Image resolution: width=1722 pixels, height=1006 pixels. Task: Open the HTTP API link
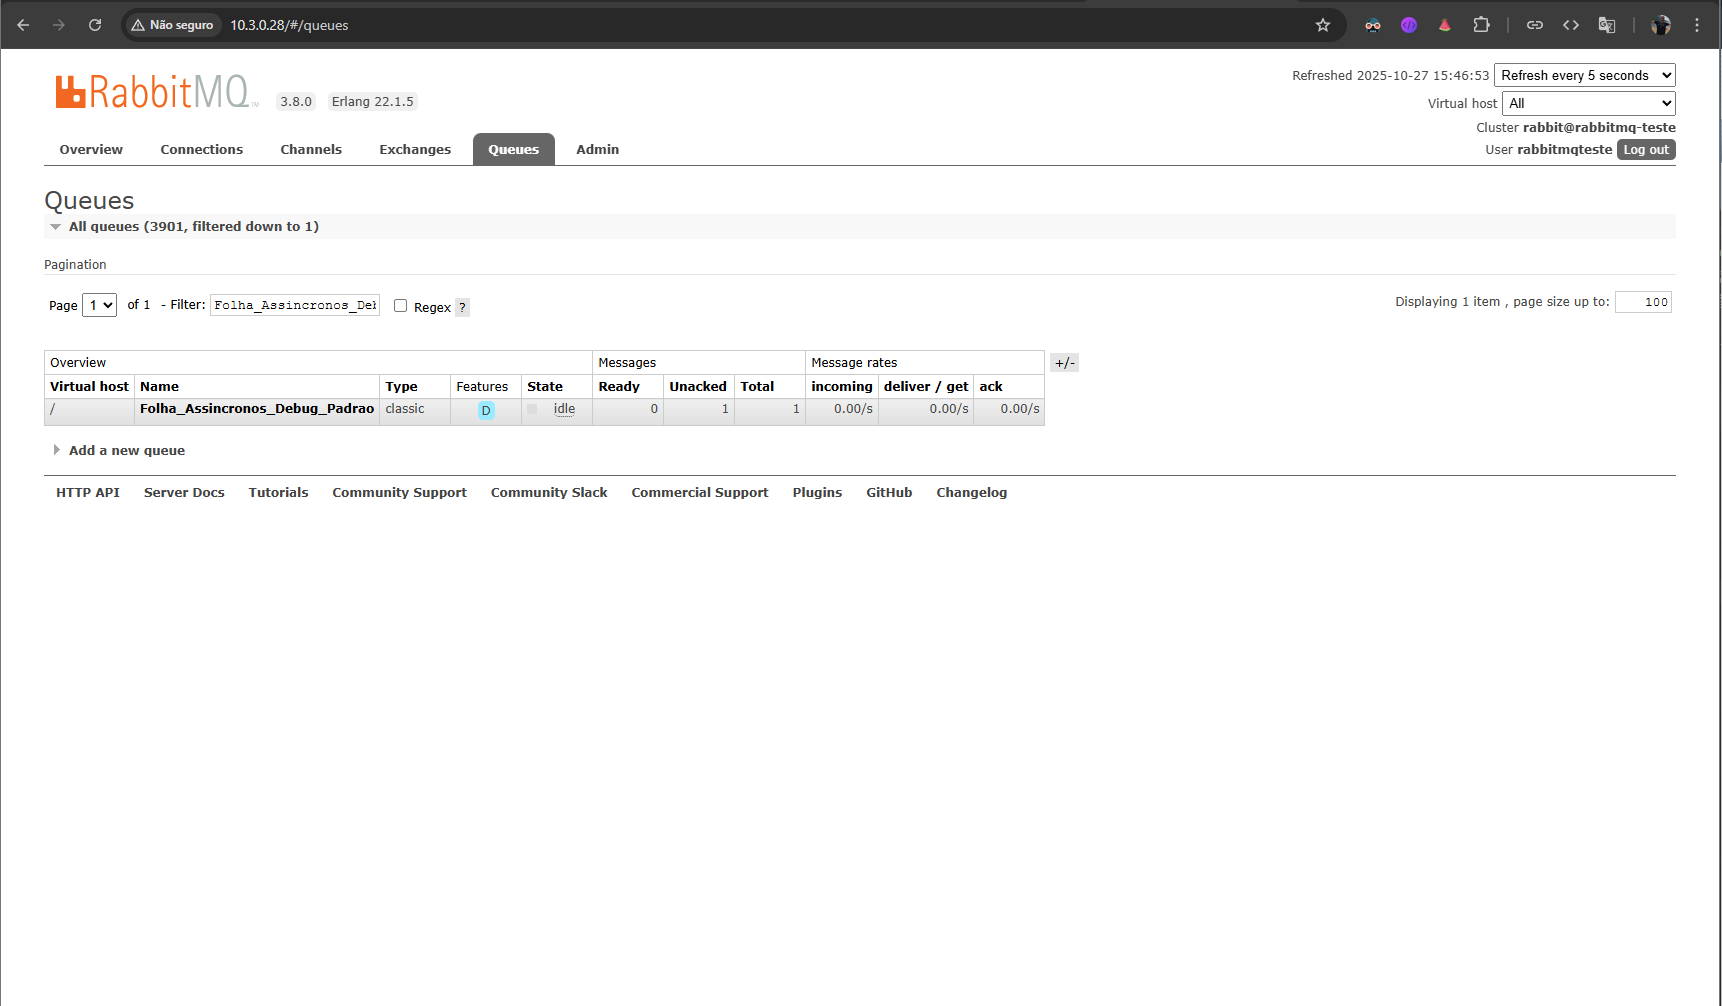88,493
